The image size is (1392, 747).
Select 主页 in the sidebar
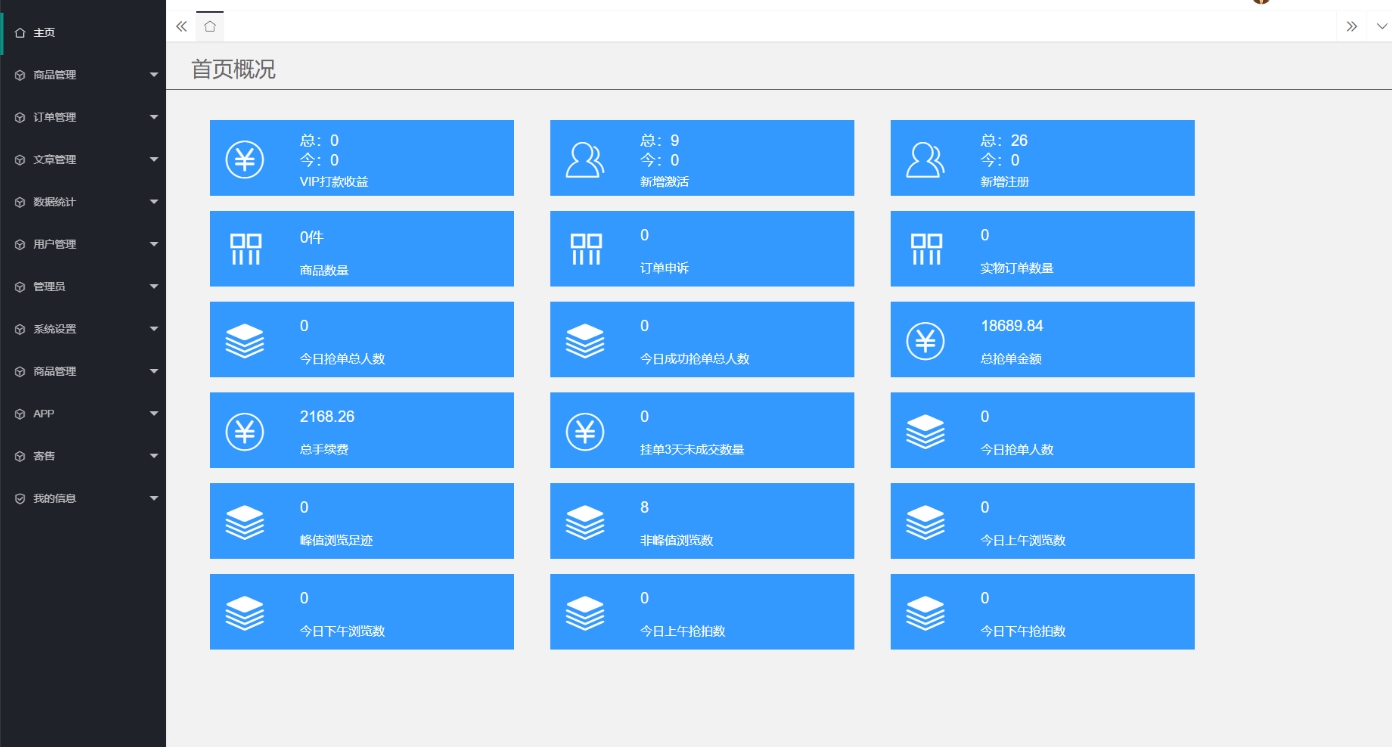tap(44, 33)
